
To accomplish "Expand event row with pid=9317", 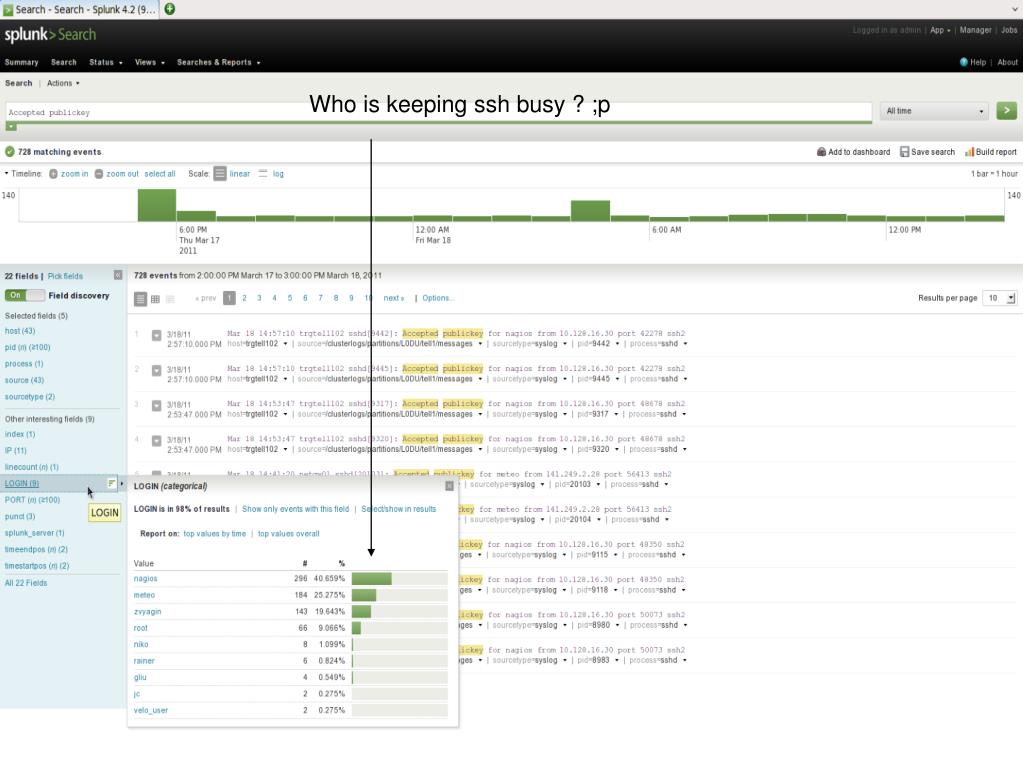I will [157, 406].
